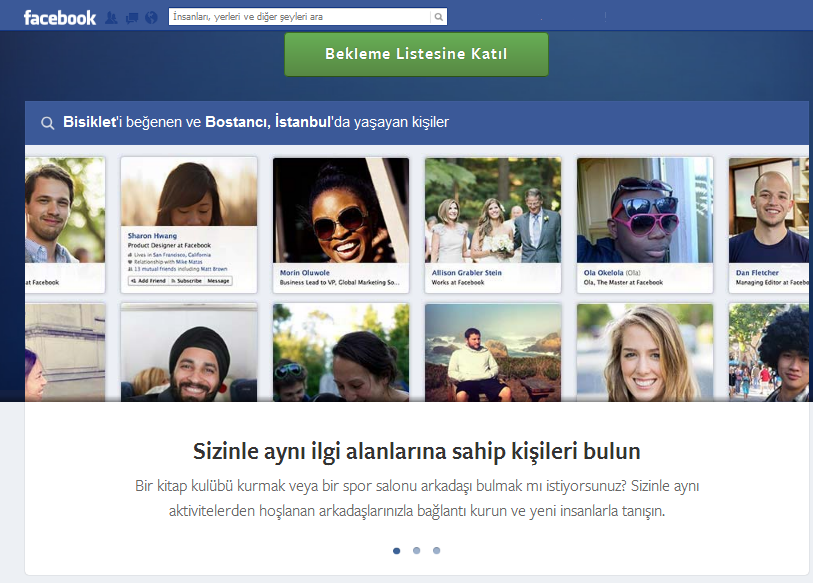Viewport: 813px width, 583px height.
Task: Open Allison Grabler Stein's name link
Action: (x=467, y=272)
